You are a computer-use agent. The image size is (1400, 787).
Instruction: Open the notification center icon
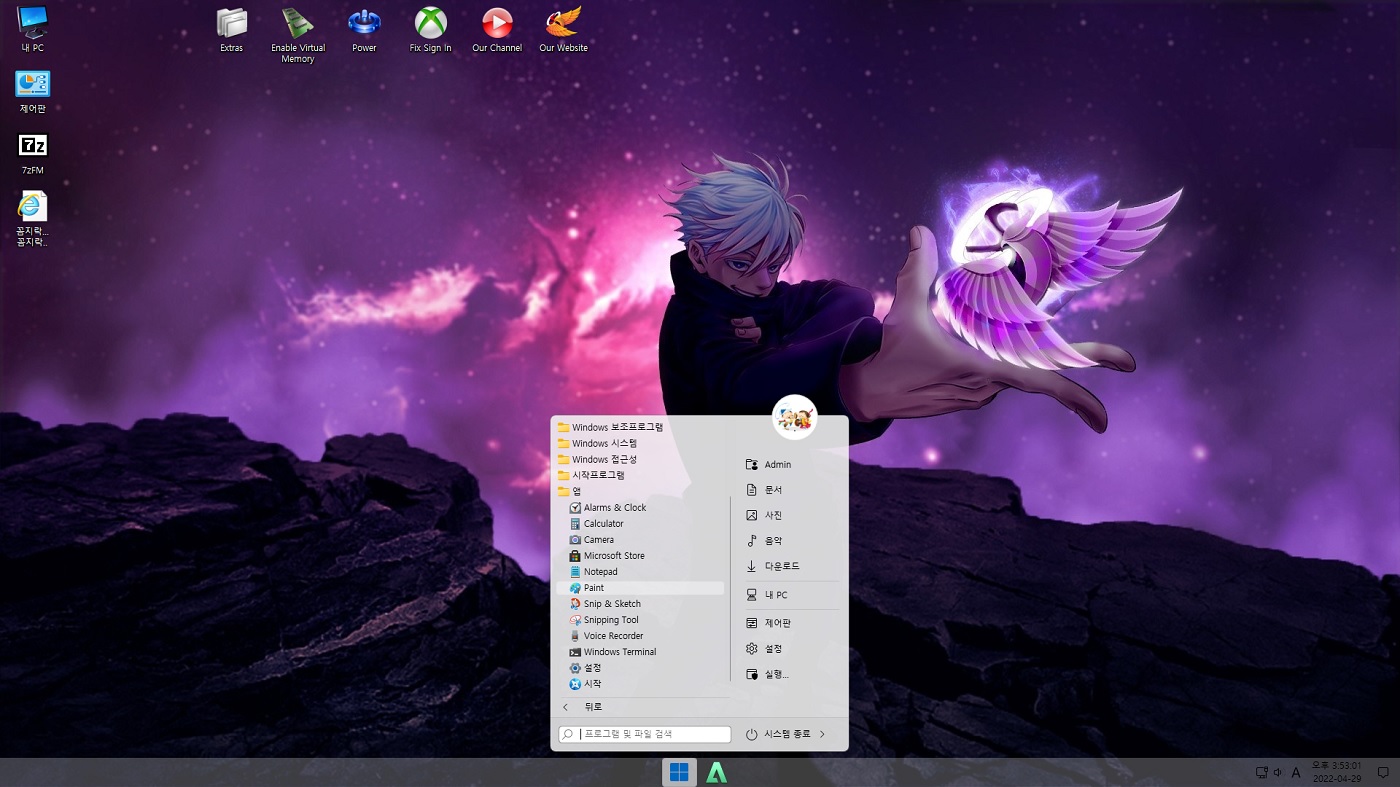pos(1383,772)
